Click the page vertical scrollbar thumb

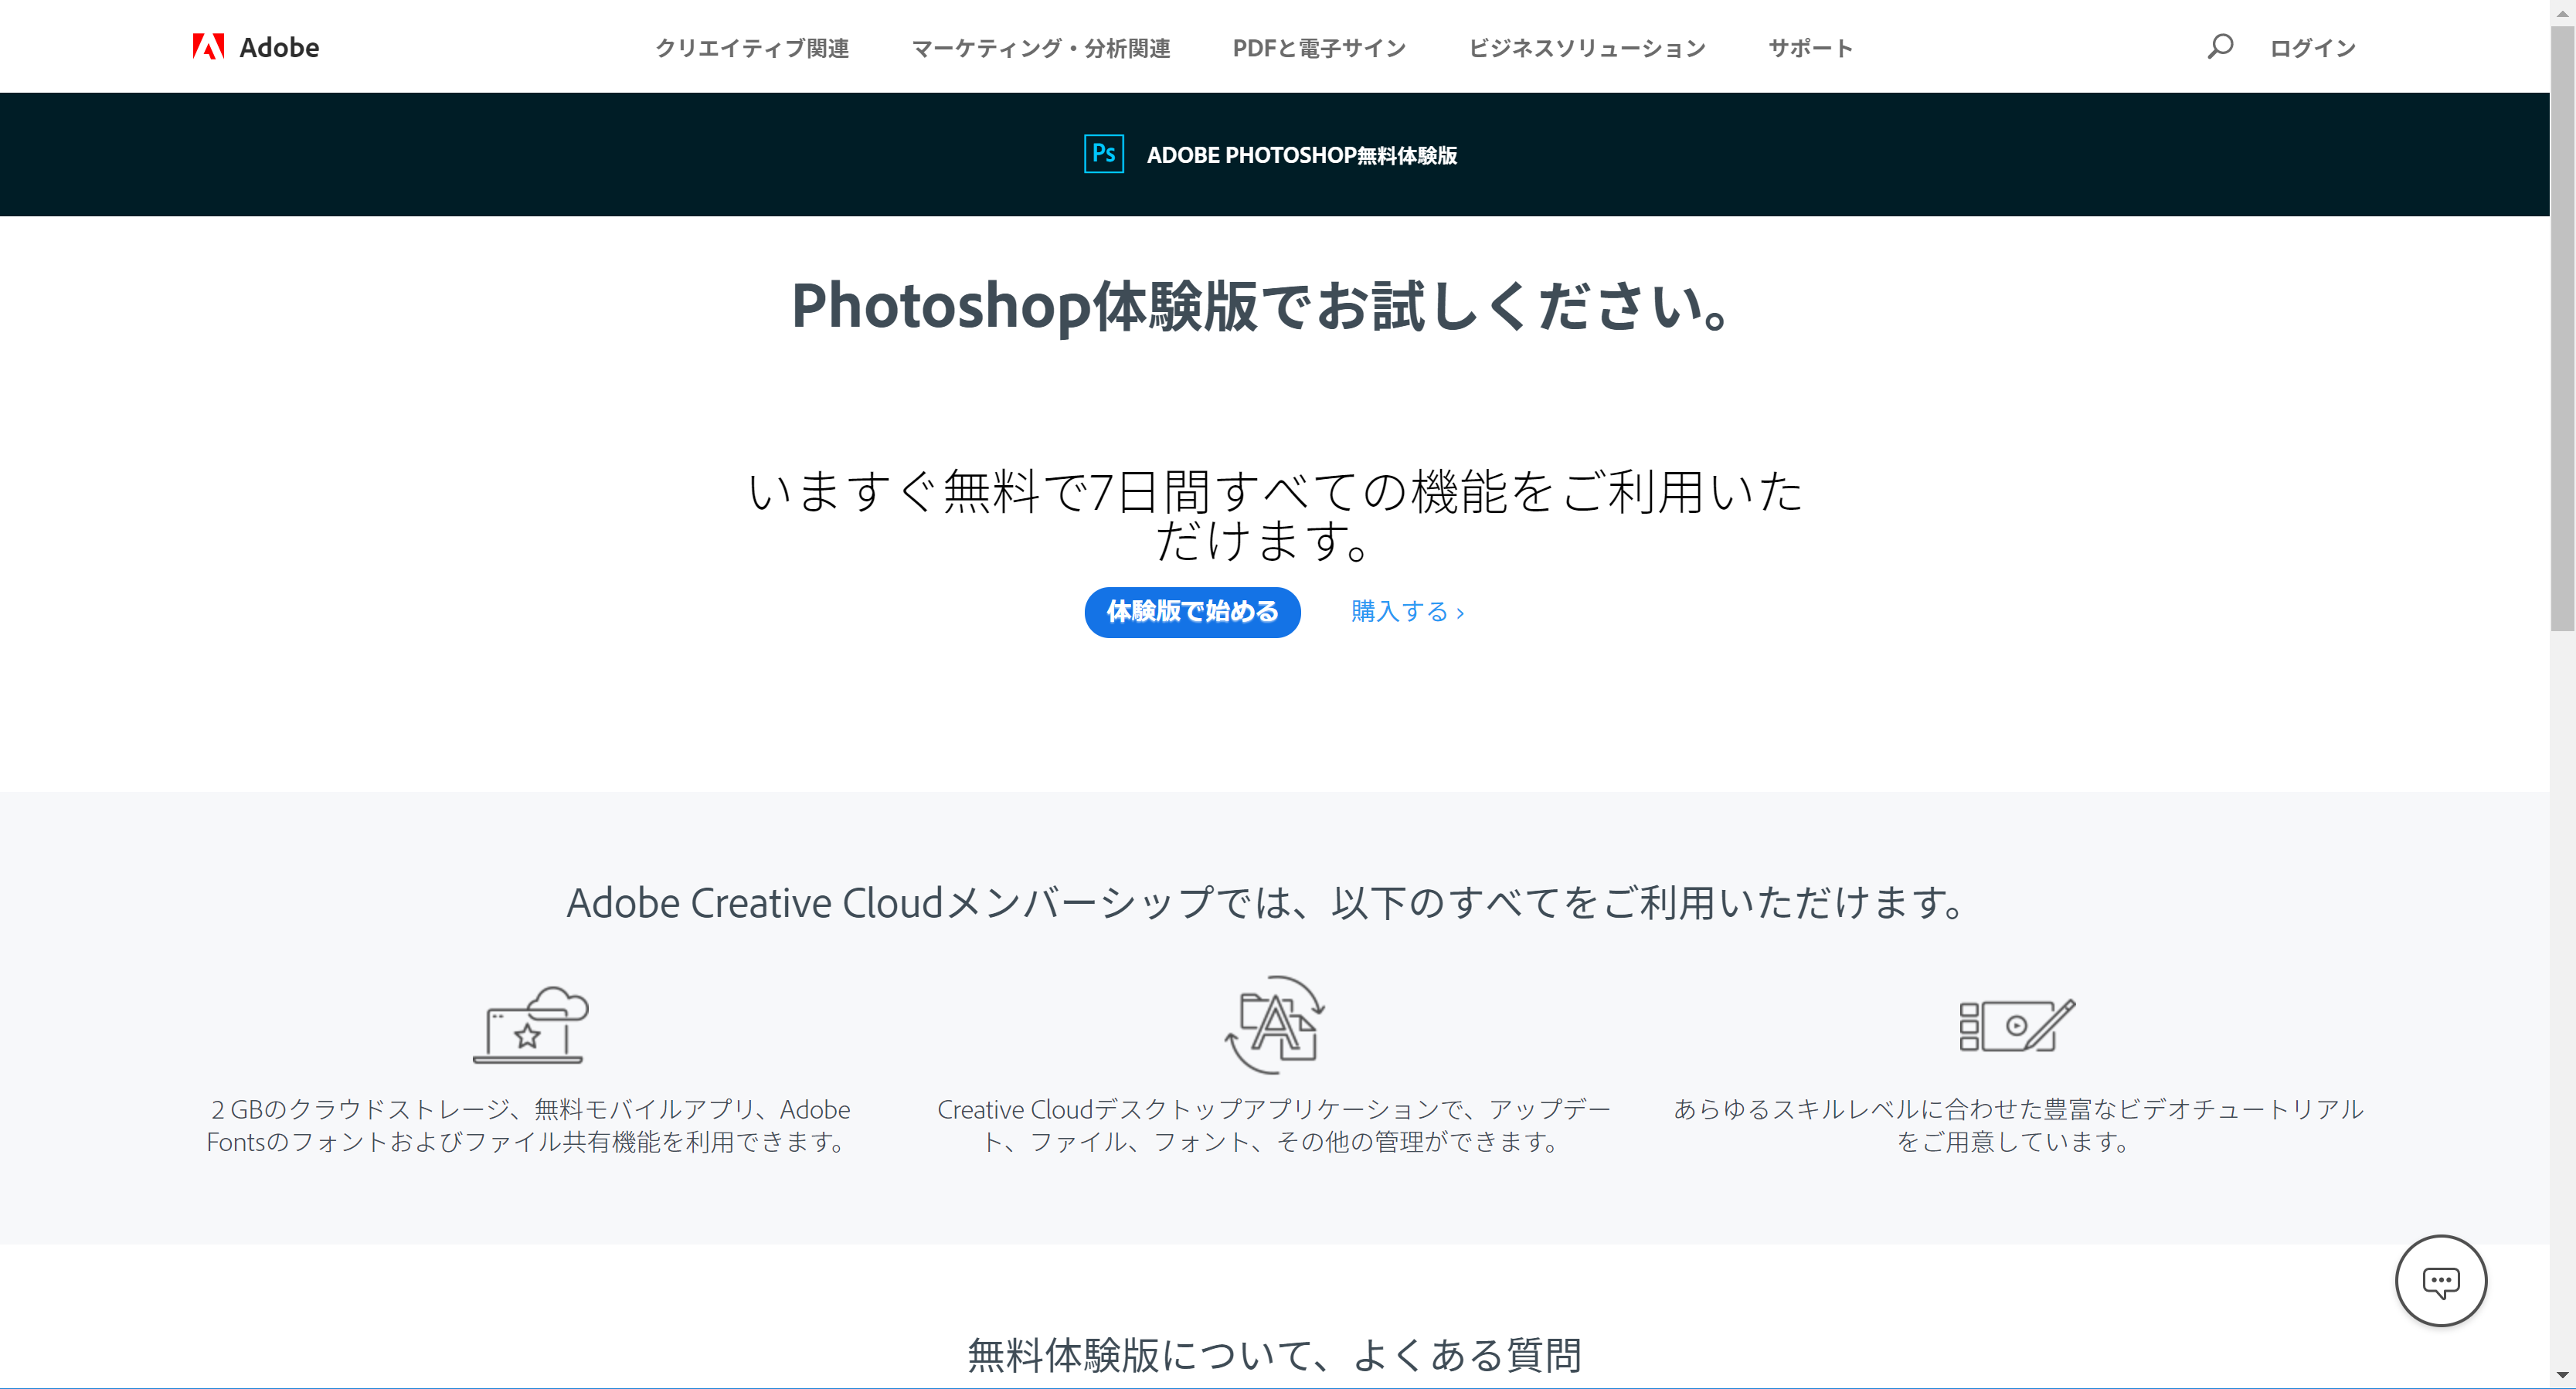click(x=2562, y=328)
